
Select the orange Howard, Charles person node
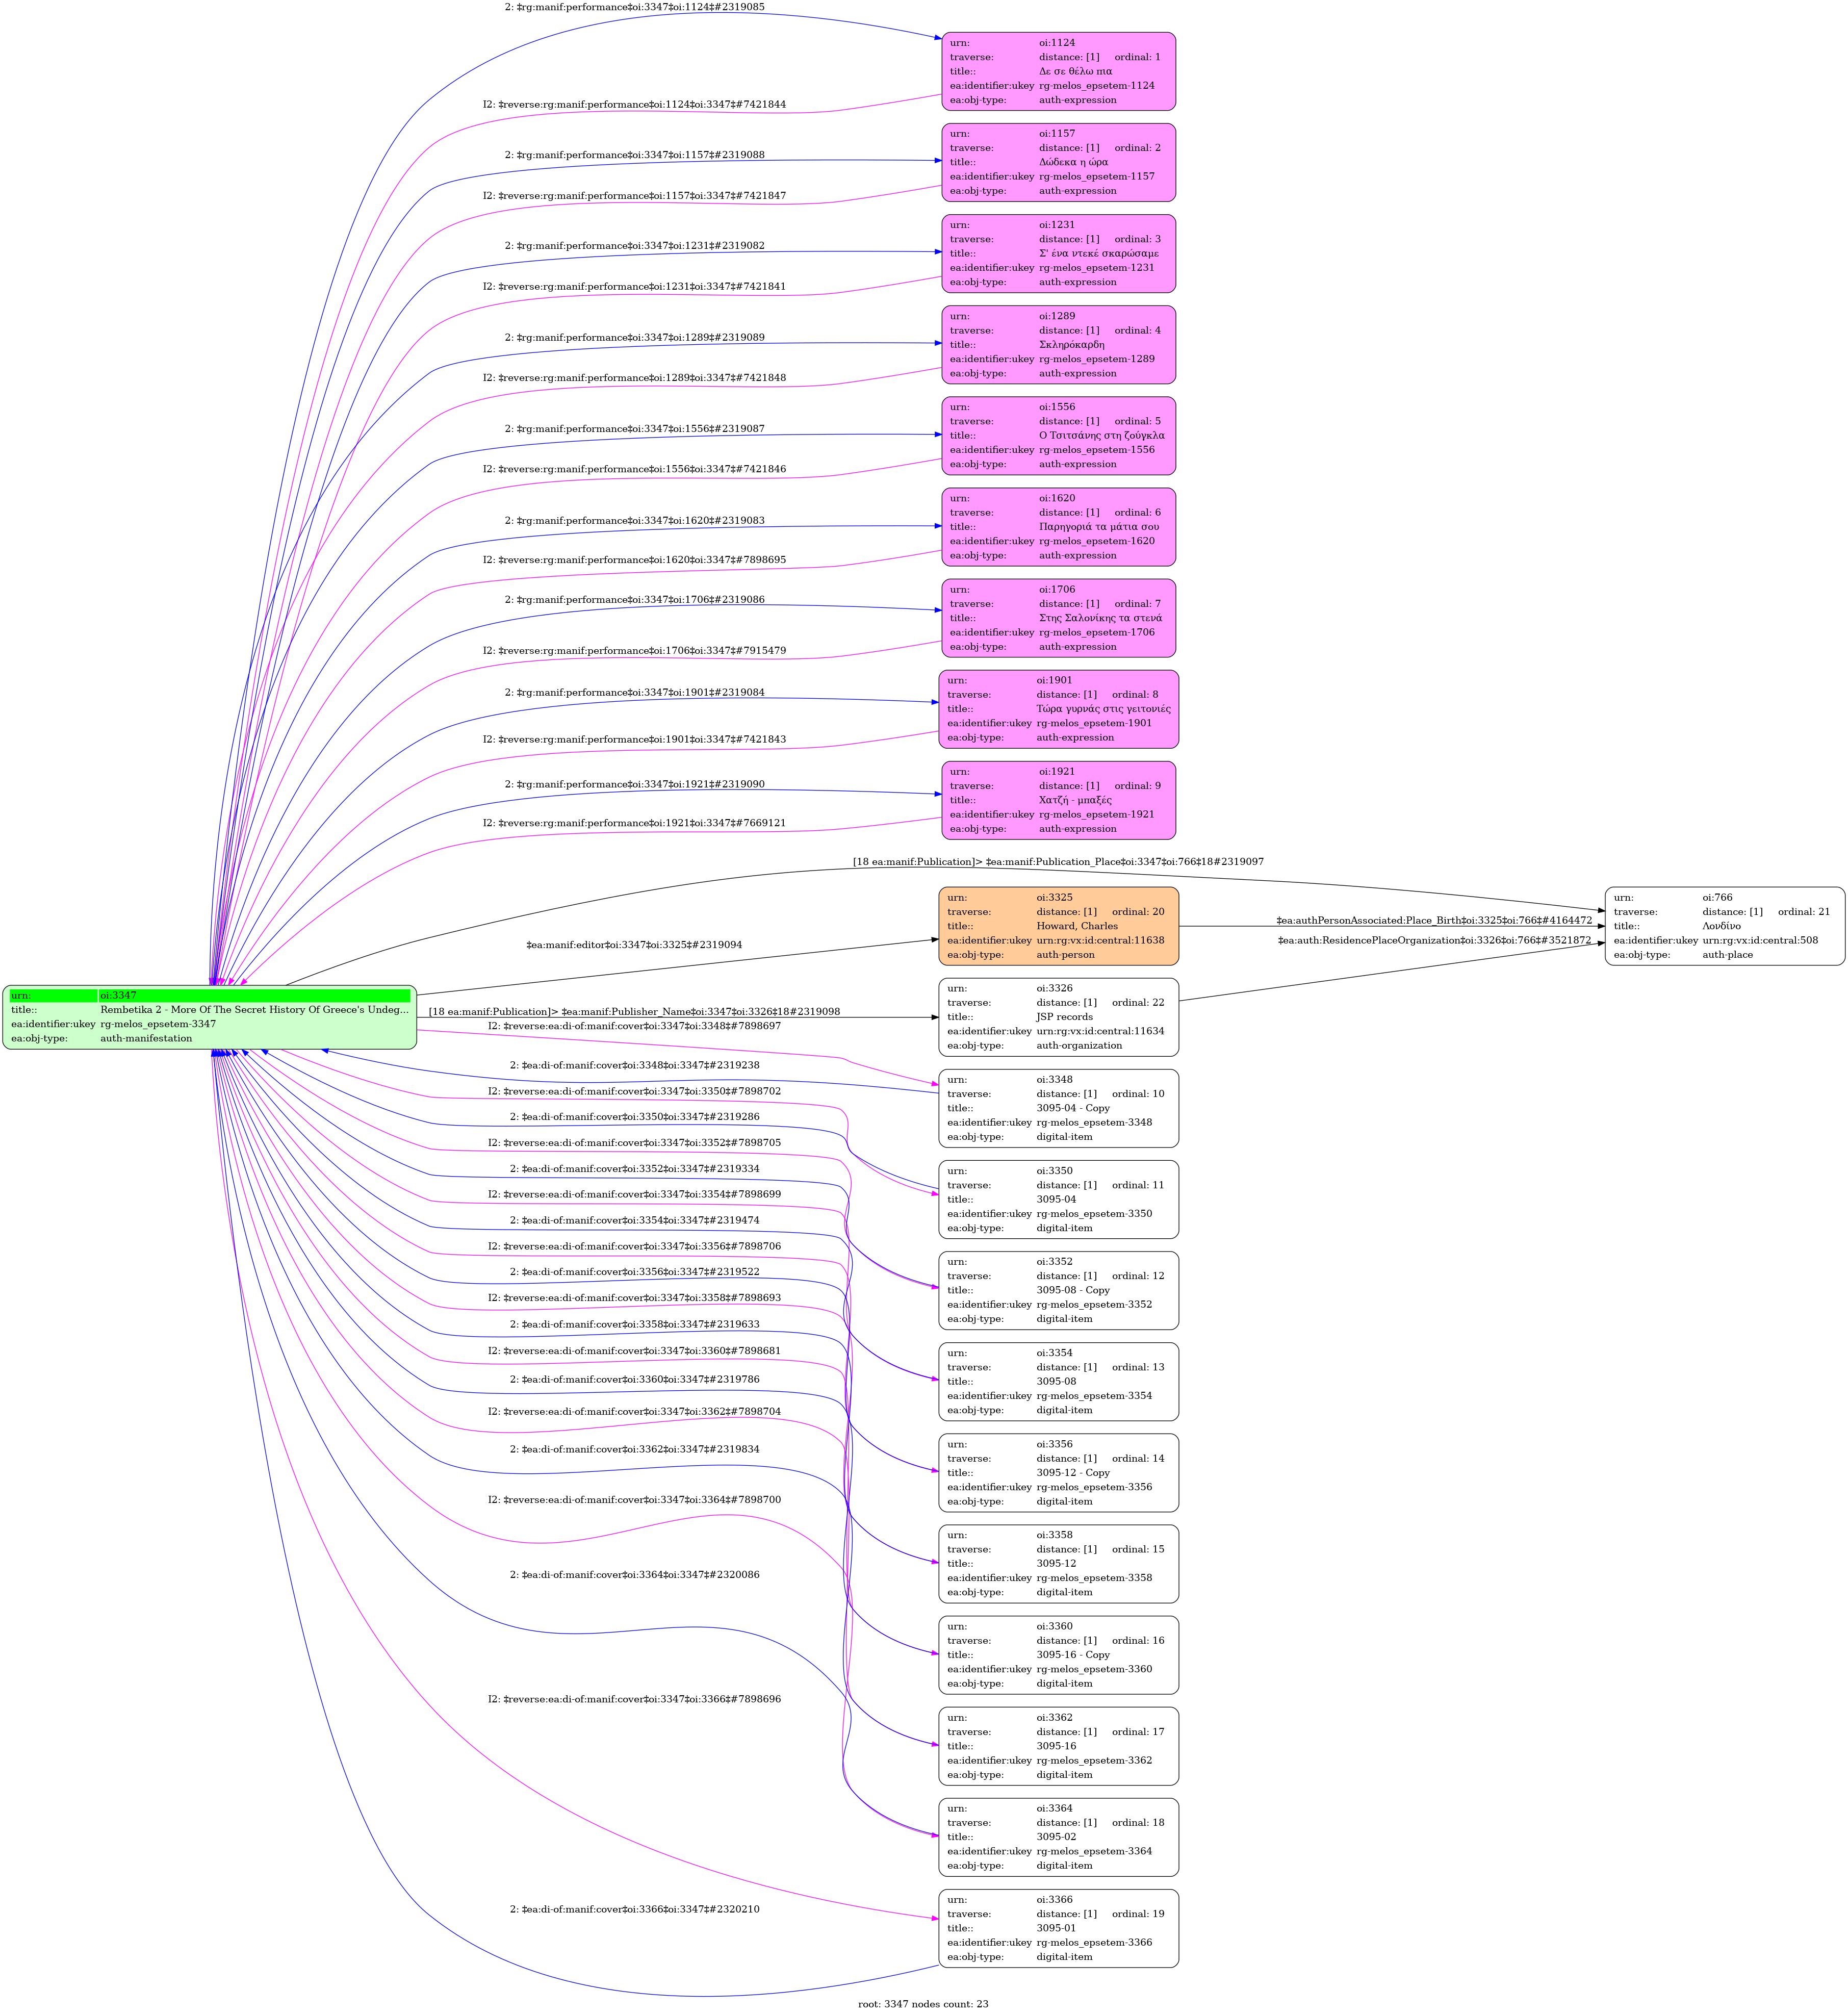(x=1058, y=925)
